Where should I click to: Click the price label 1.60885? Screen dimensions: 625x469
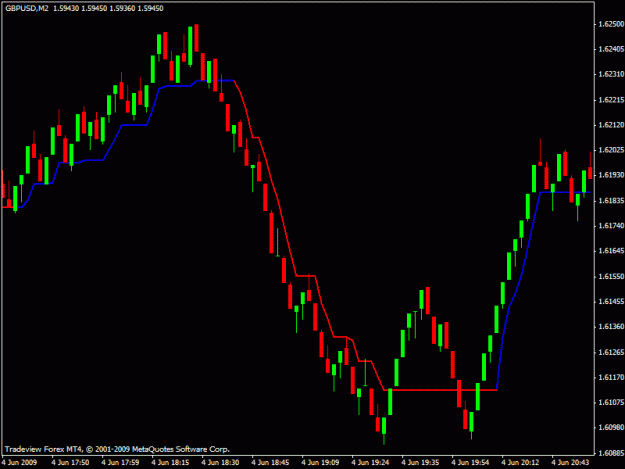(x=611, y=453)
